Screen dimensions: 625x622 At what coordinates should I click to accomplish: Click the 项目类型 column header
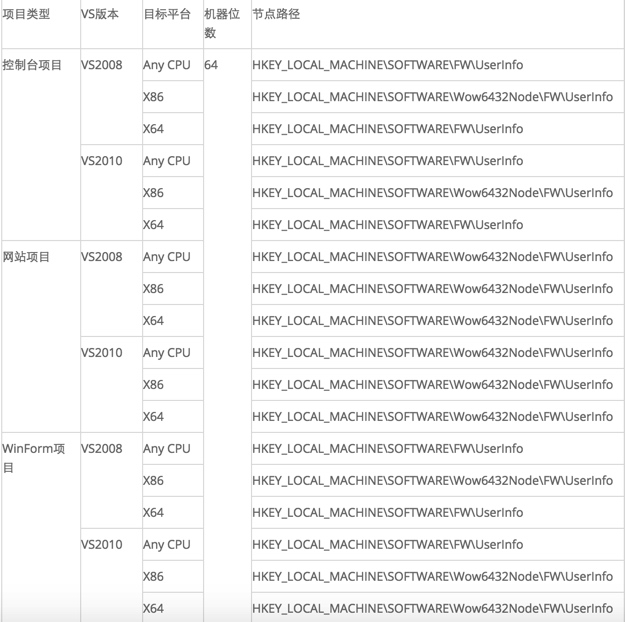pyautogui.click(x=41, y=24)
